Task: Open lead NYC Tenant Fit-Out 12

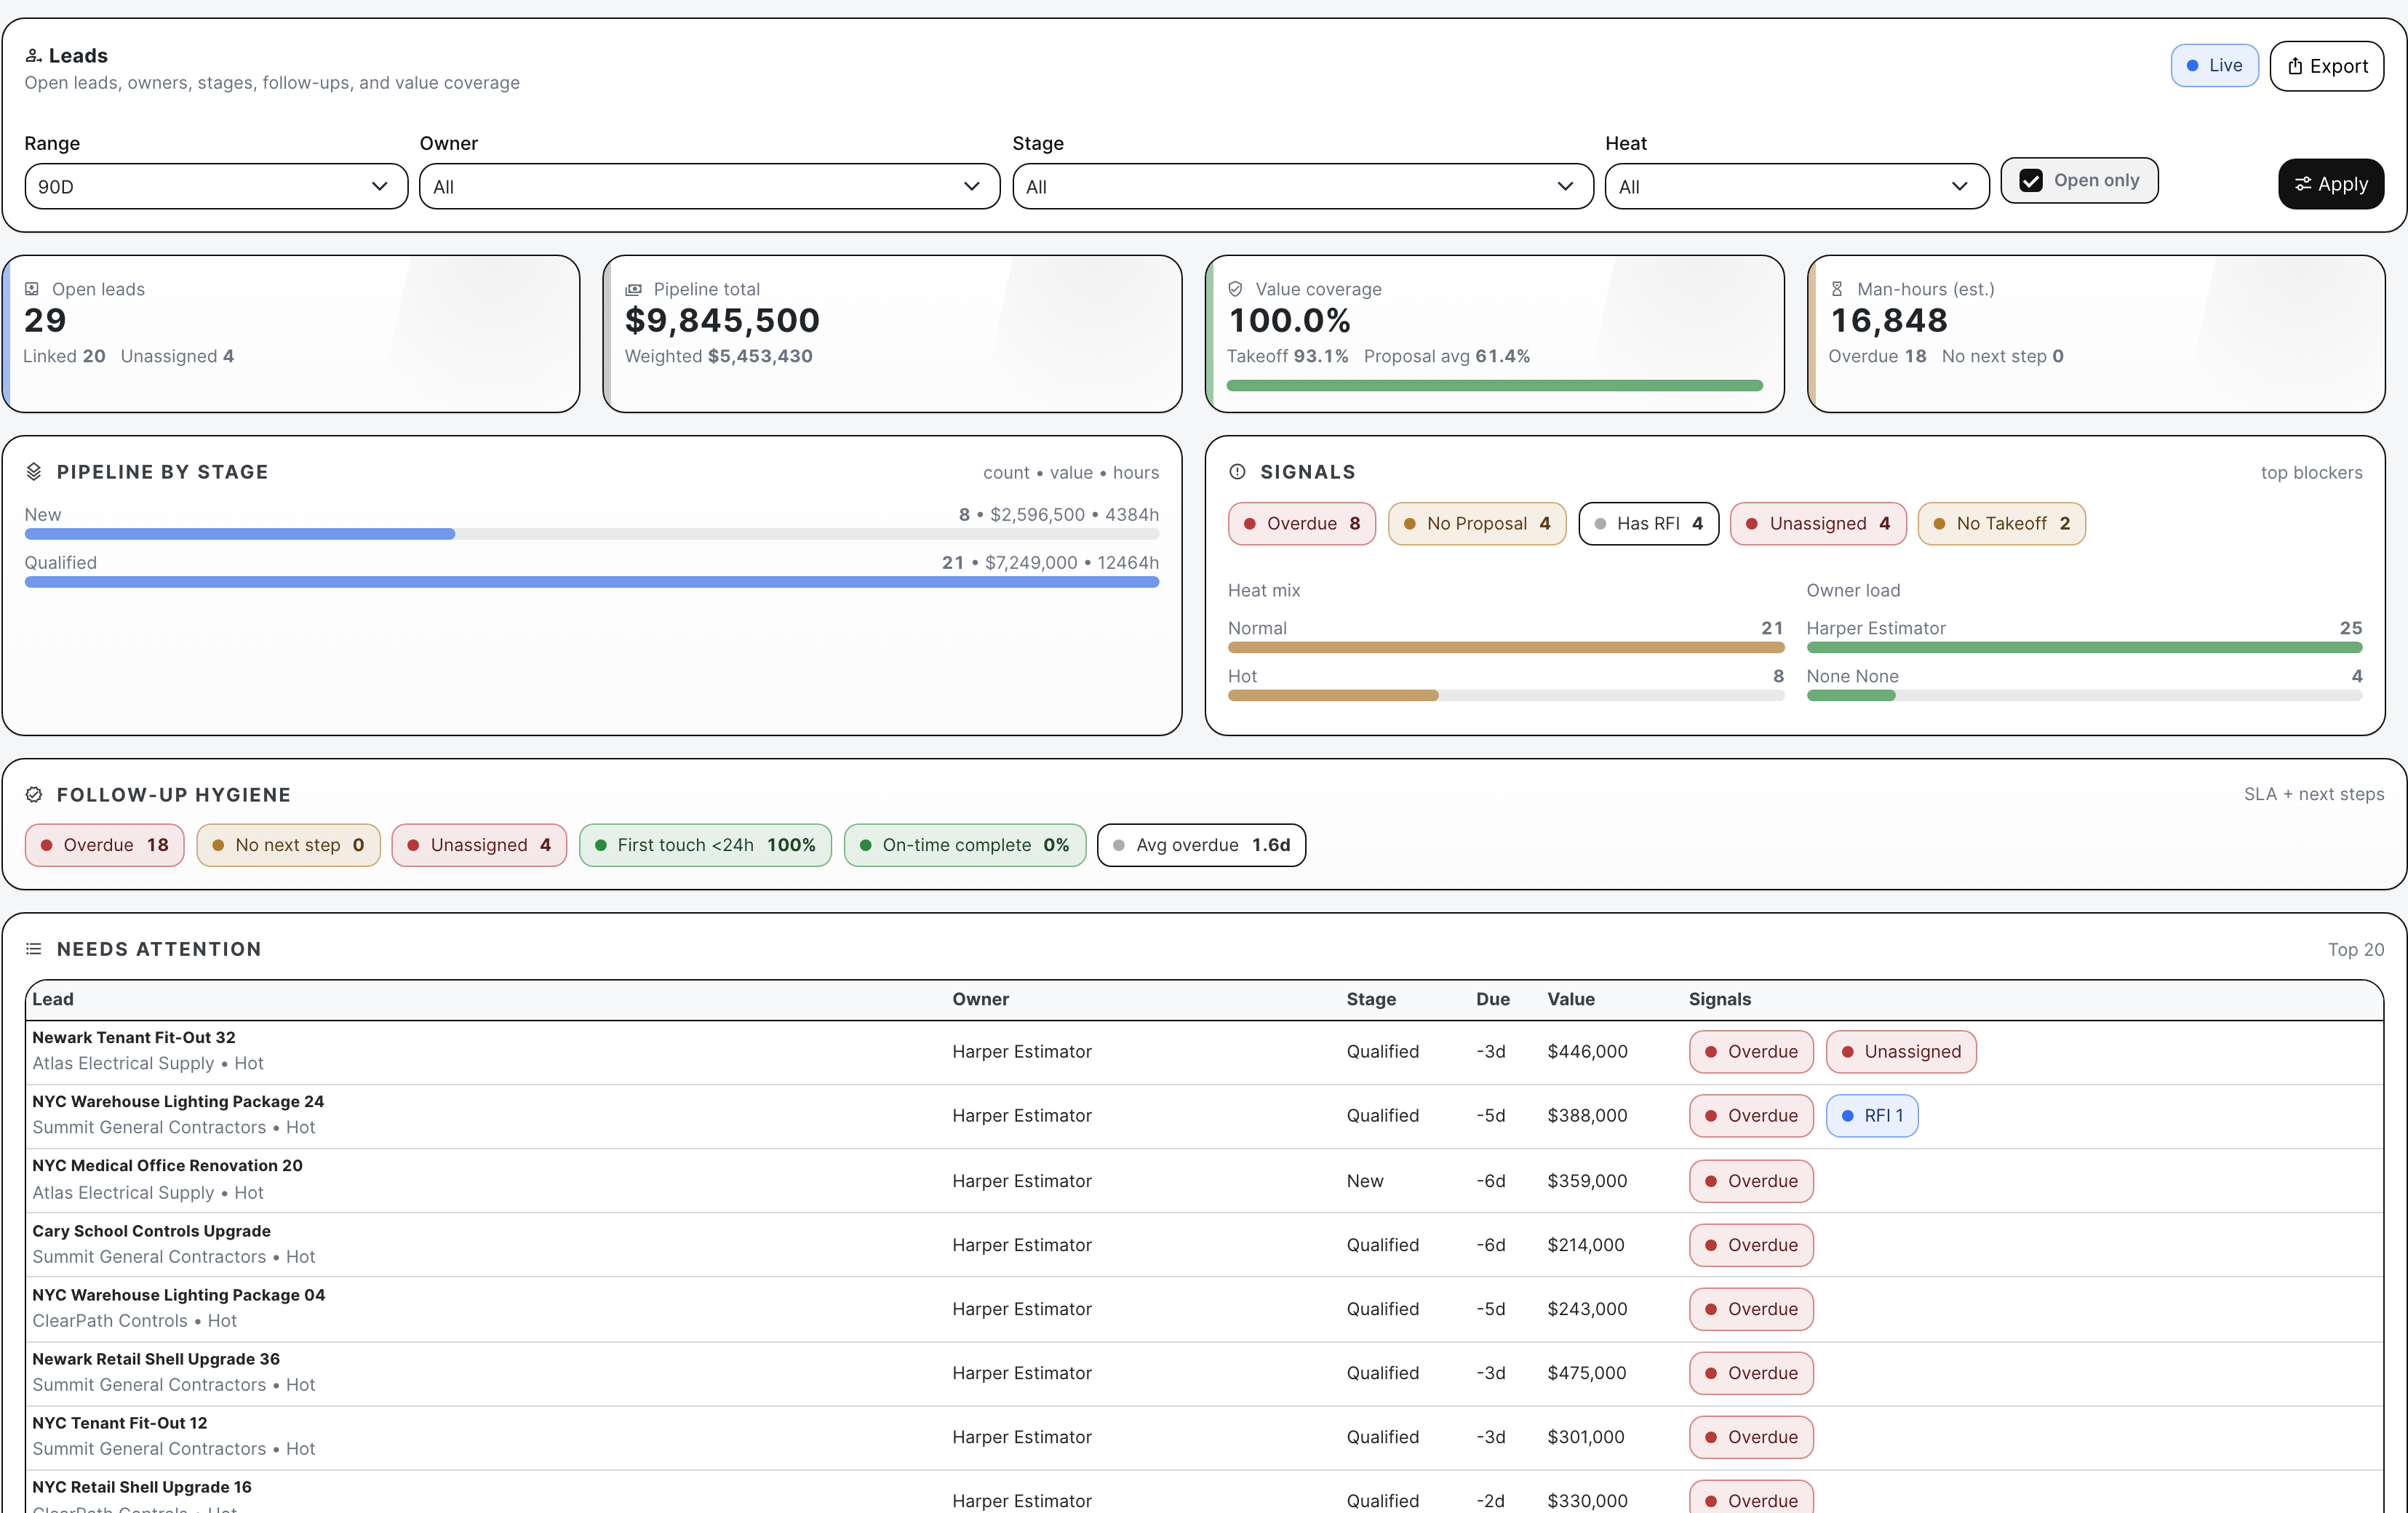Action: (x=120, y=1424)
